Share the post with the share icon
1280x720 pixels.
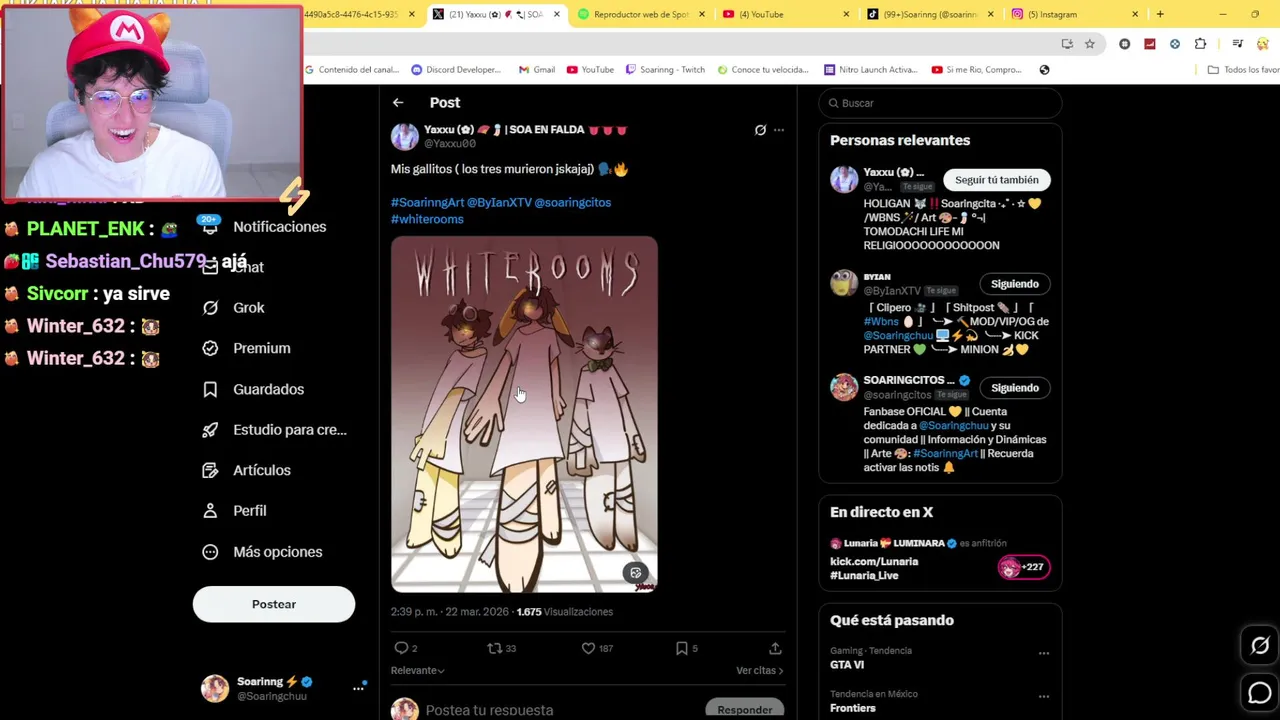point(775,648)
